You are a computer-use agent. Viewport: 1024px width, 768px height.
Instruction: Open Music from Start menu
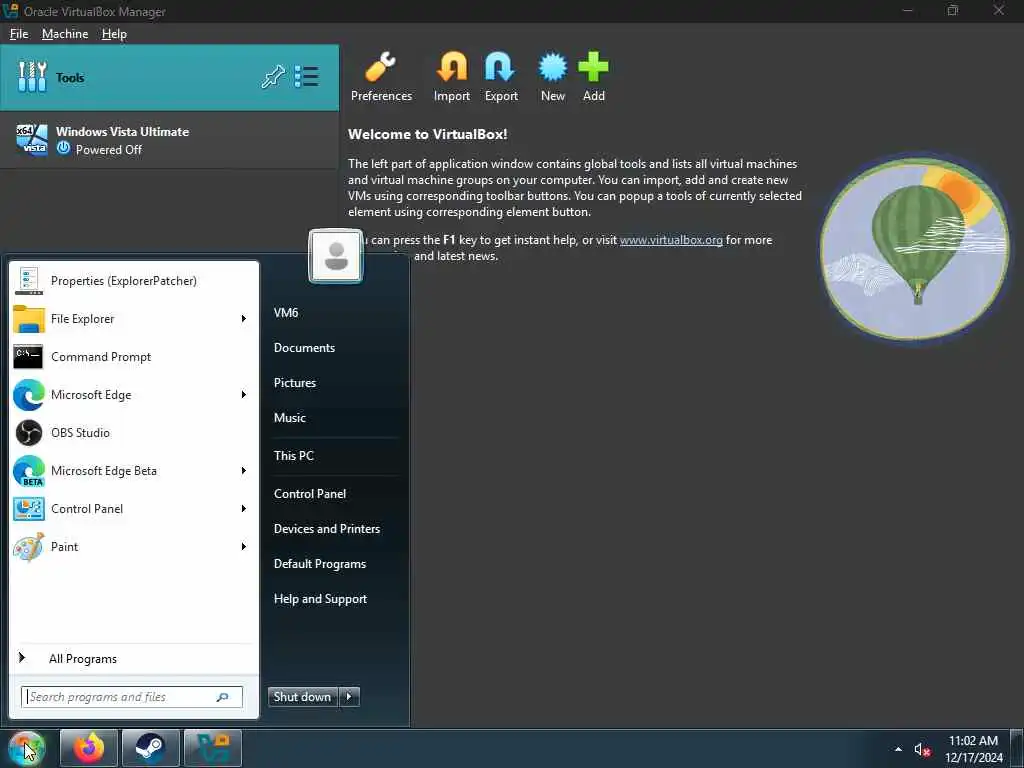(290, 417)
